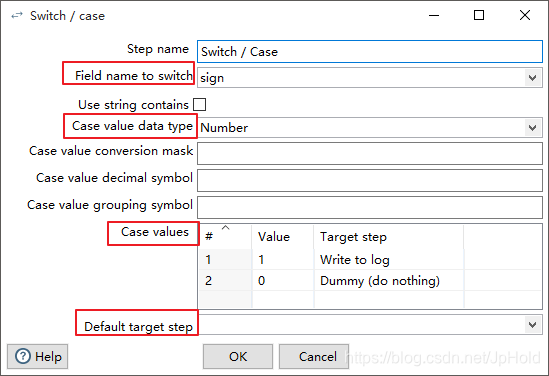Select row number 2 in Case values

coord(225,280)
